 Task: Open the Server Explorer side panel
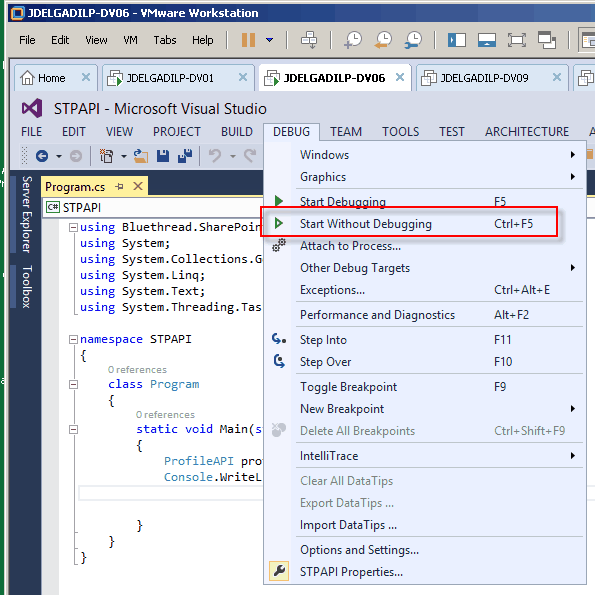click(x=26, y=214)
